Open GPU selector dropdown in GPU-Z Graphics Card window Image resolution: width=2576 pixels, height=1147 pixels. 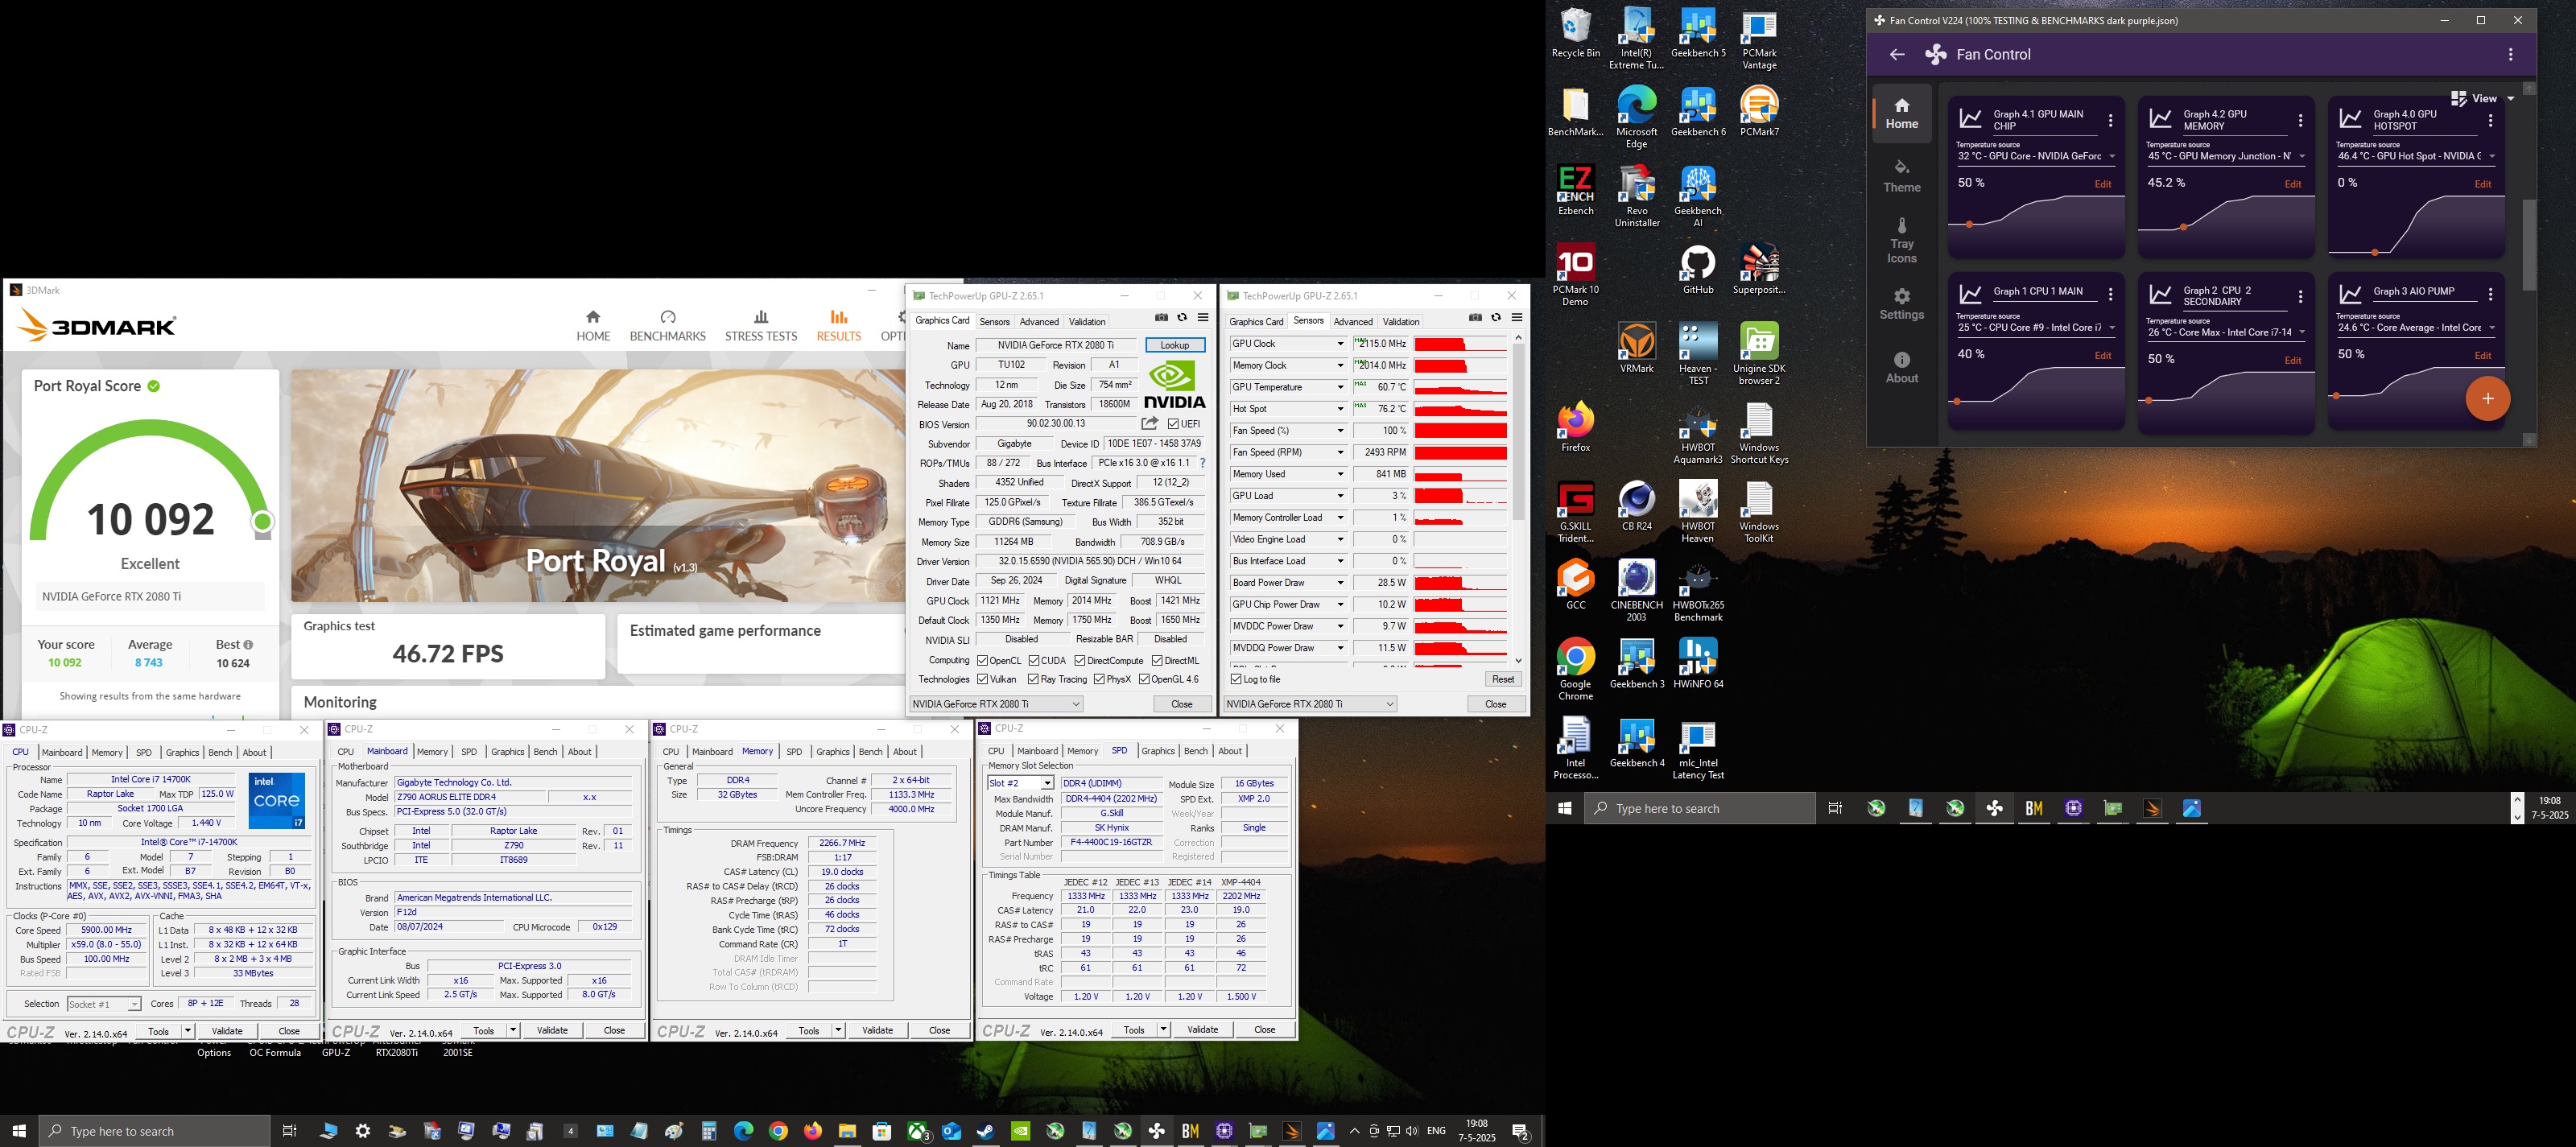click(996, 704)
